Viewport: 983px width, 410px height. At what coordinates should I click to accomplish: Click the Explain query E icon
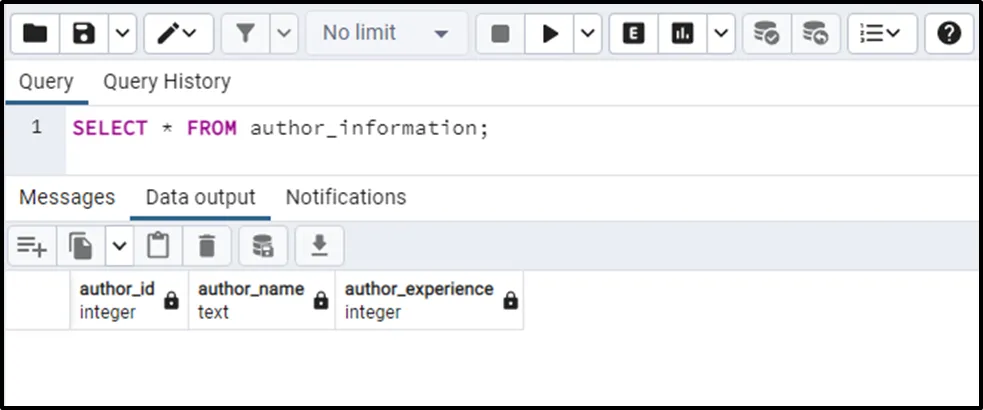632,34
